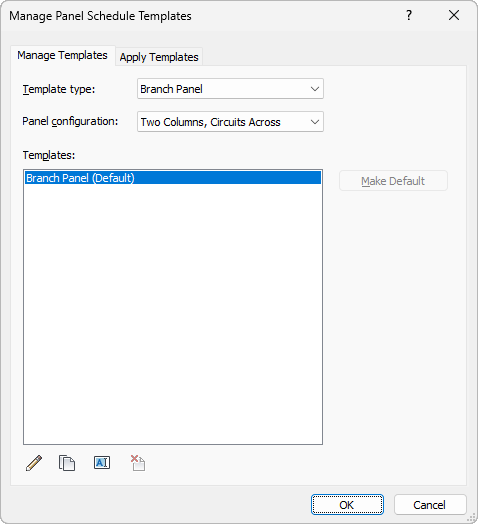Dismiss the dialog with Cancel
Screen dimensions: 478x524
click(x=430, y=505)
